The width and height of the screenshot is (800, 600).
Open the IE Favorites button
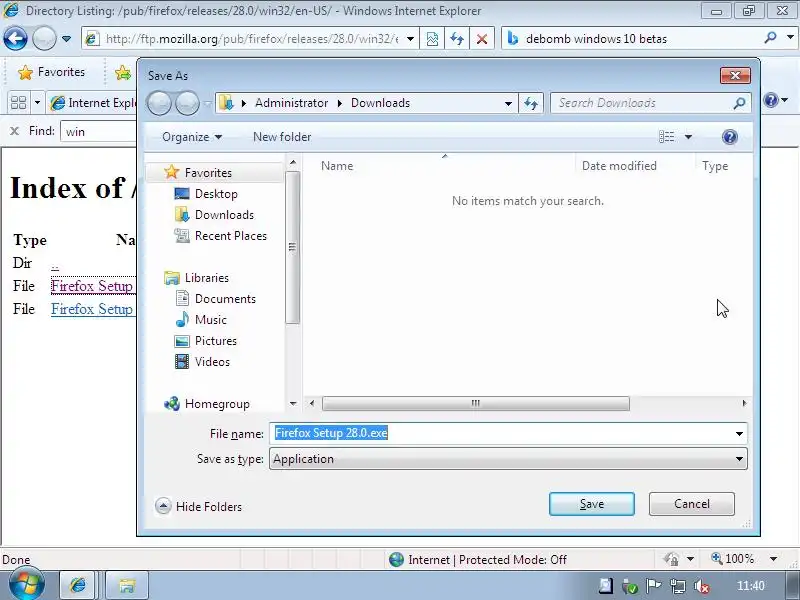pyautogui.click(x=52, y=72)
